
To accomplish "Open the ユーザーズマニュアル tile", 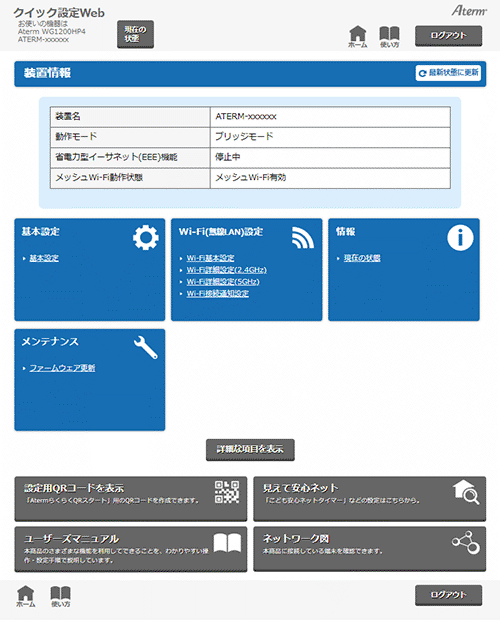I will (131, 549).
